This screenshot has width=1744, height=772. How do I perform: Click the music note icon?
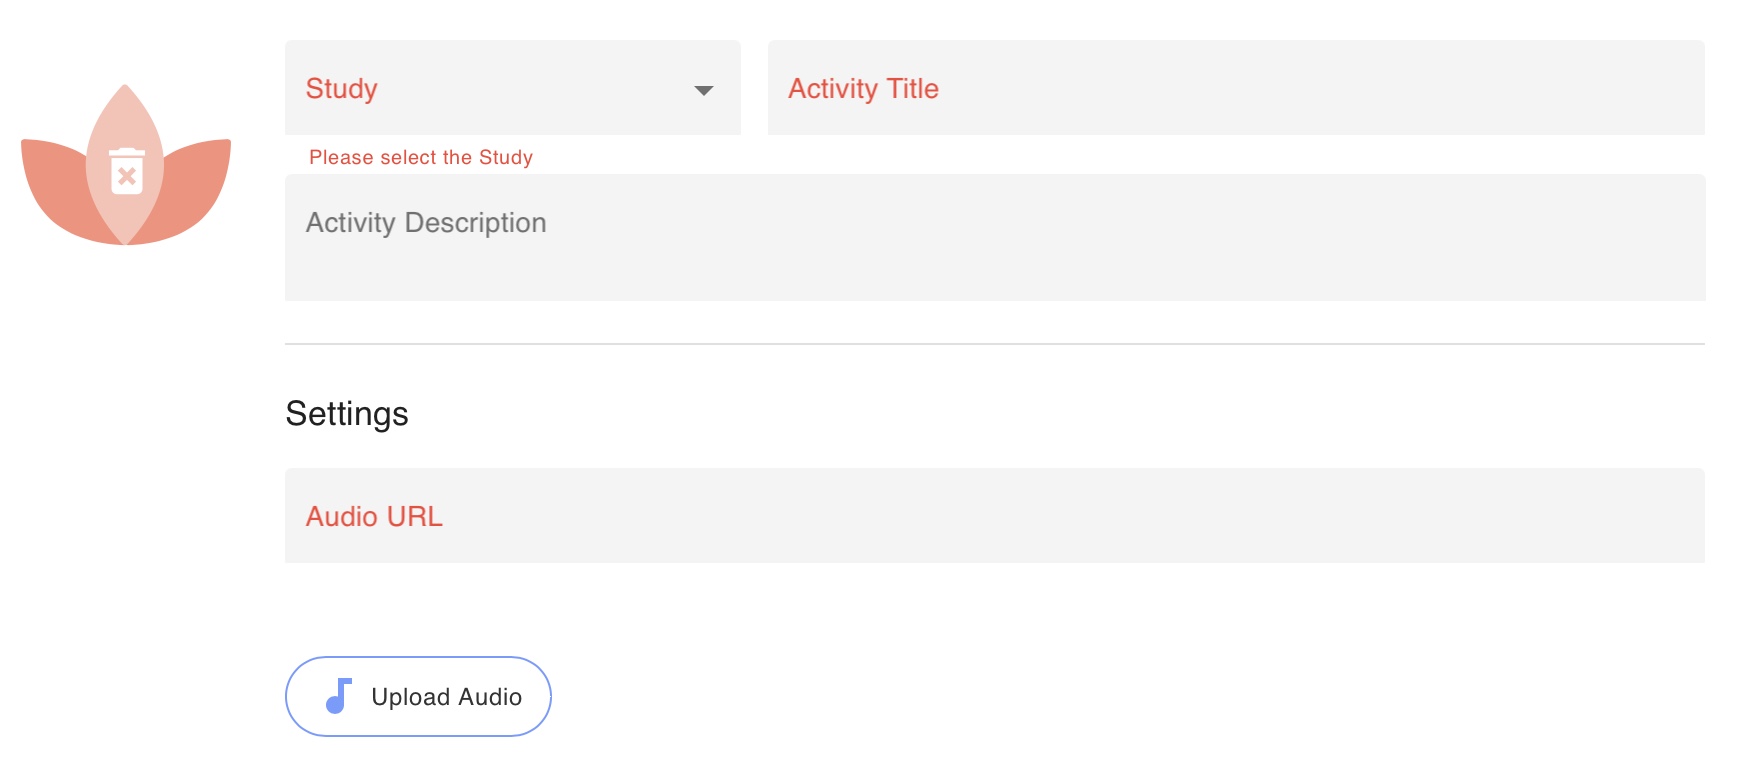pos(339,696)
